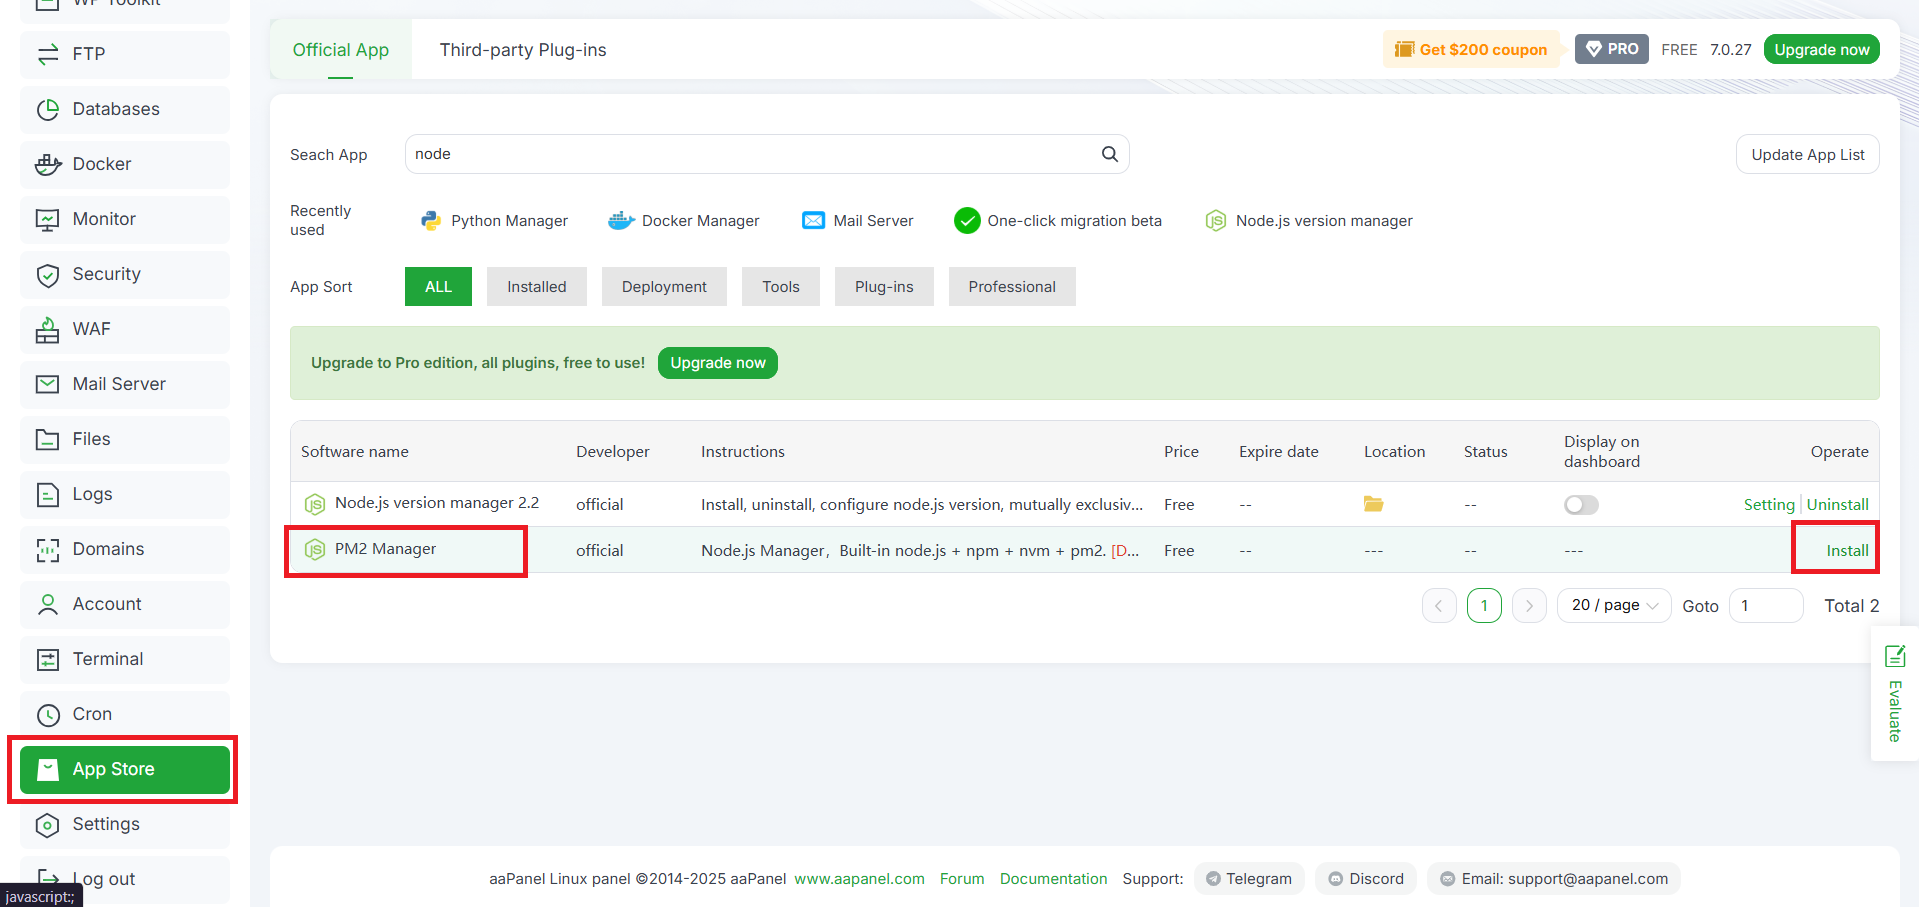
Task: Filter apps by Deployment
Action: pyautogui.click(x=664, y=287)
